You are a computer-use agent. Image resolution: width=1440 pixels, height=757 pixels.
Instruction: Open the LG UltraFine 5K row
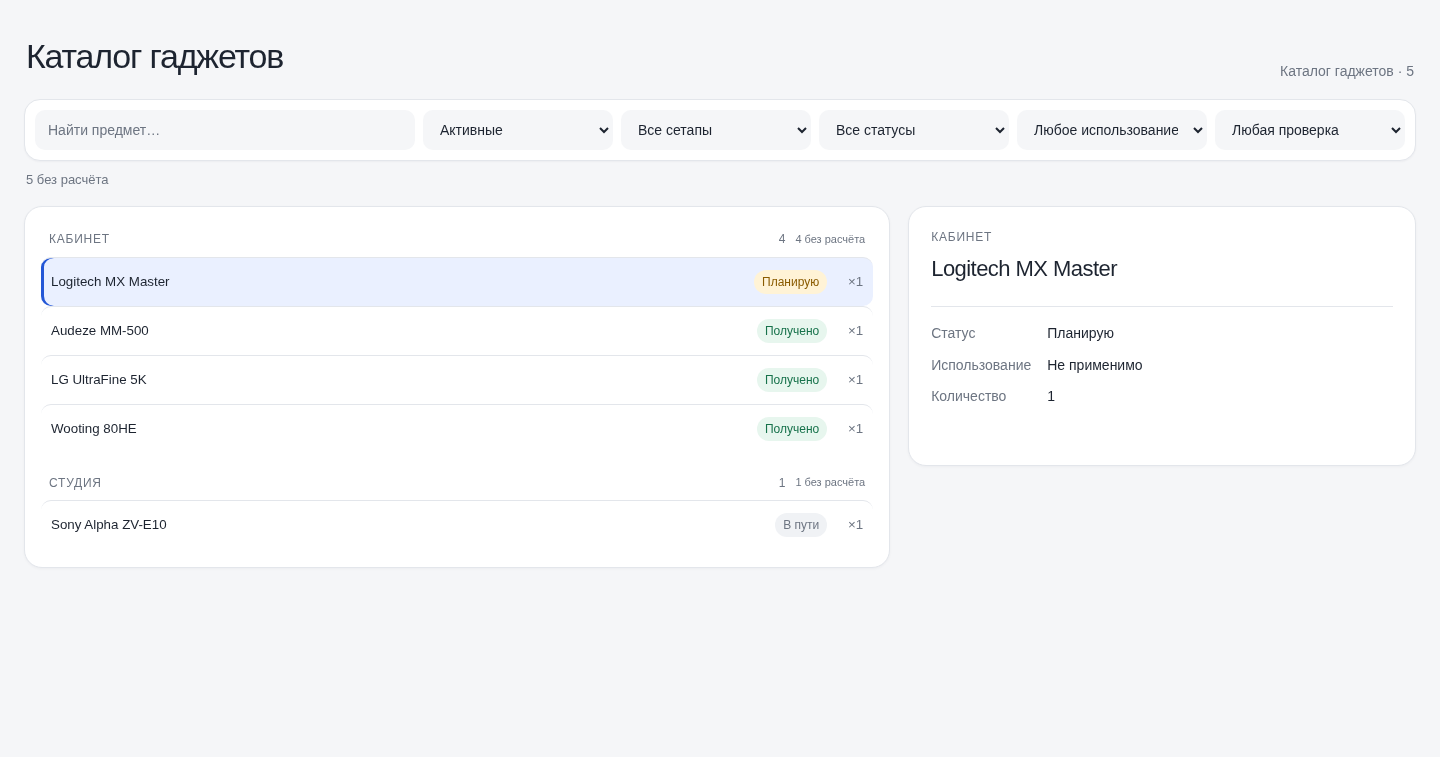457,380
